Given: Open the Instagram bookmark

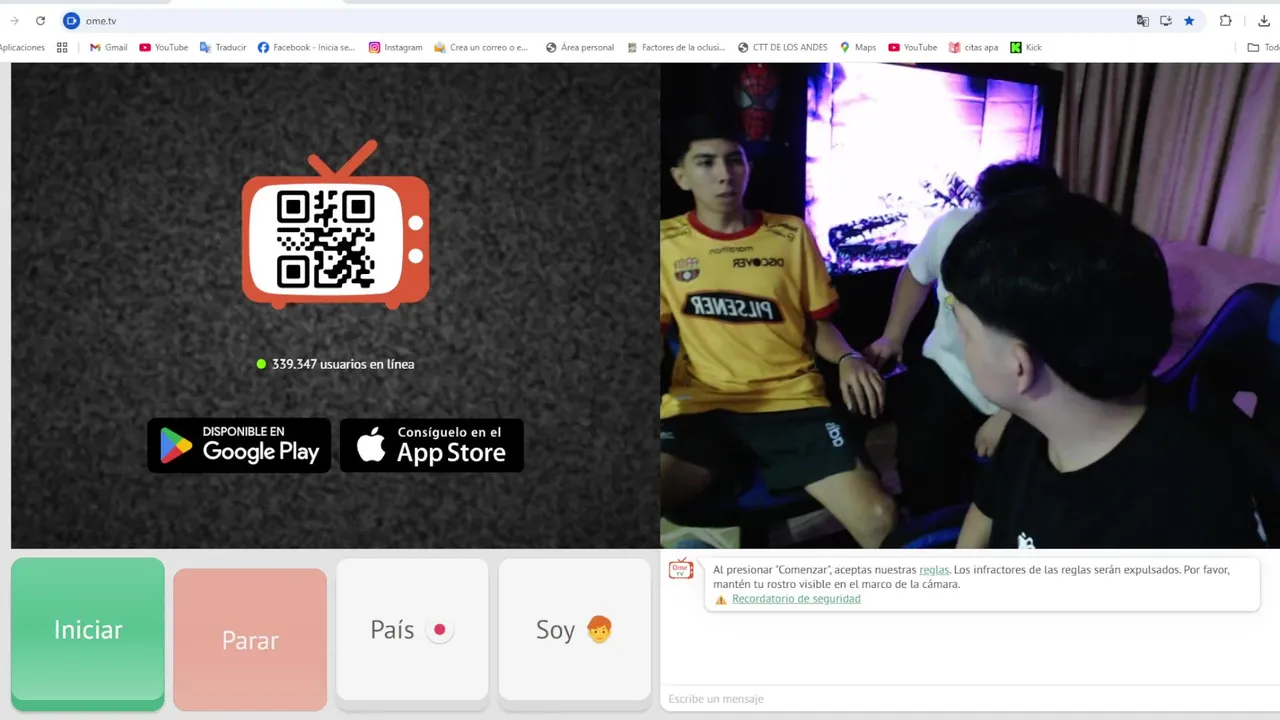Looking at the screenshot, I should click(x=395, y=47).
